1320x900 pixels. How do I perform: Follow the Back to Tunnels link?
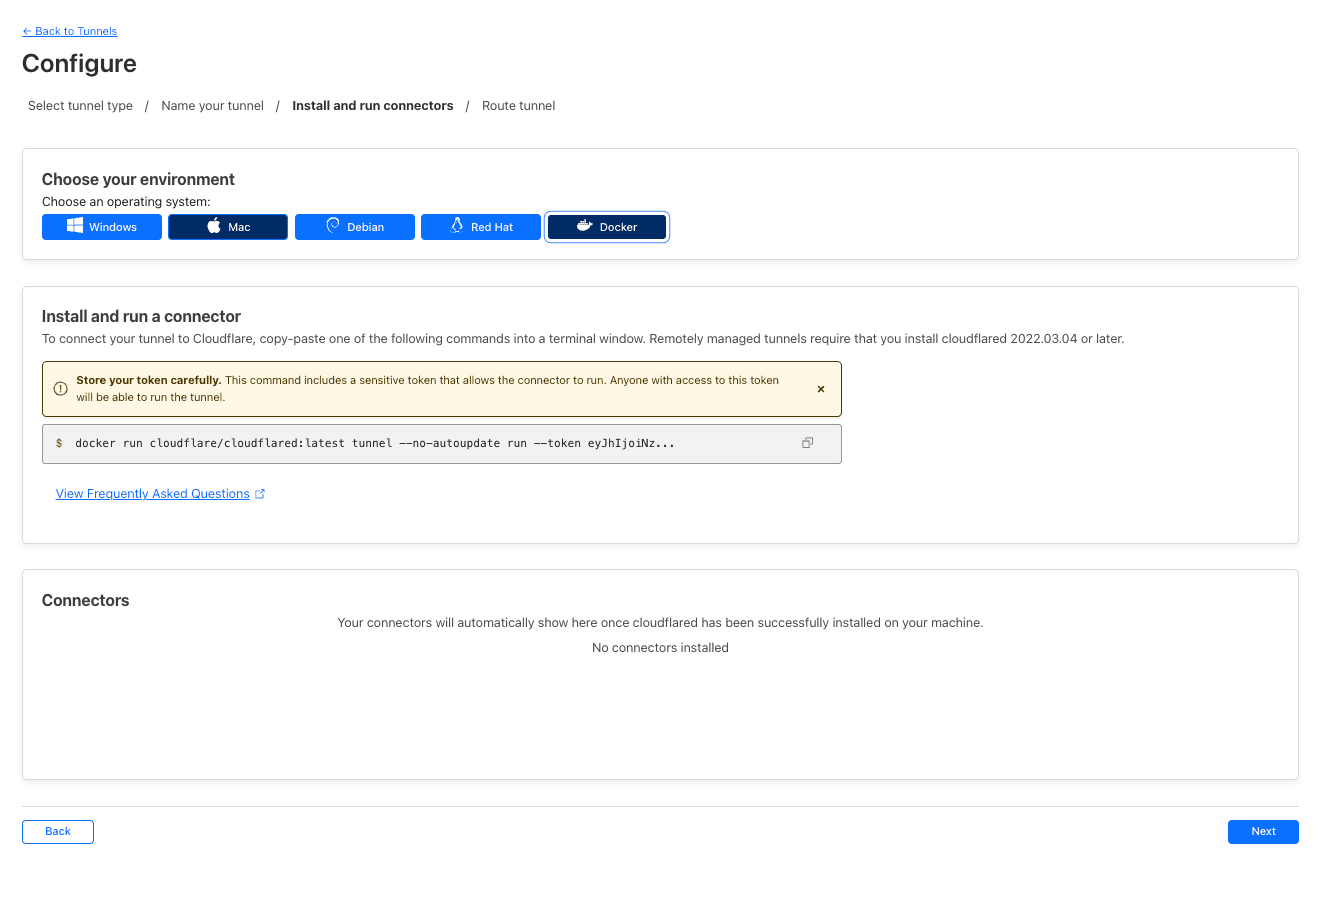pos(70,31)
